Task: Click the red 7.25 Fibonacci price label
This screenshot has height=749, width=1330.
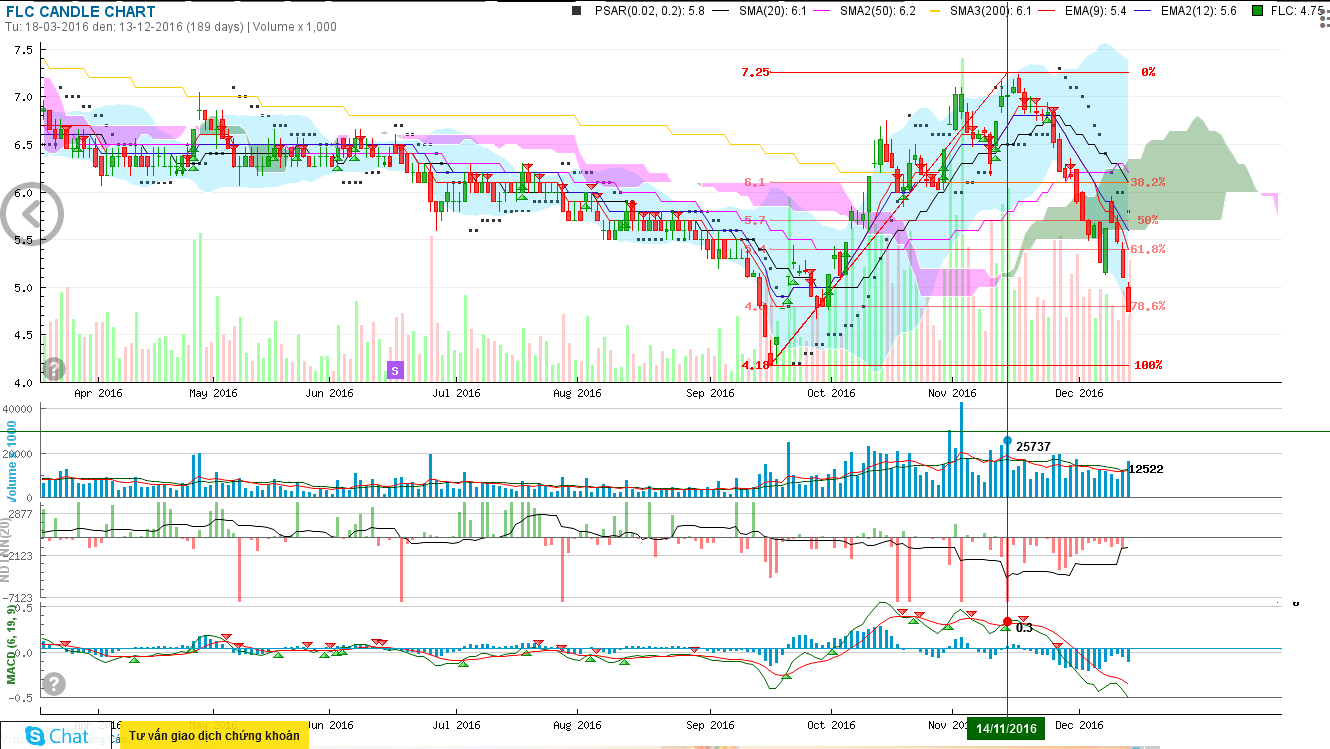Action: point(755,72)
